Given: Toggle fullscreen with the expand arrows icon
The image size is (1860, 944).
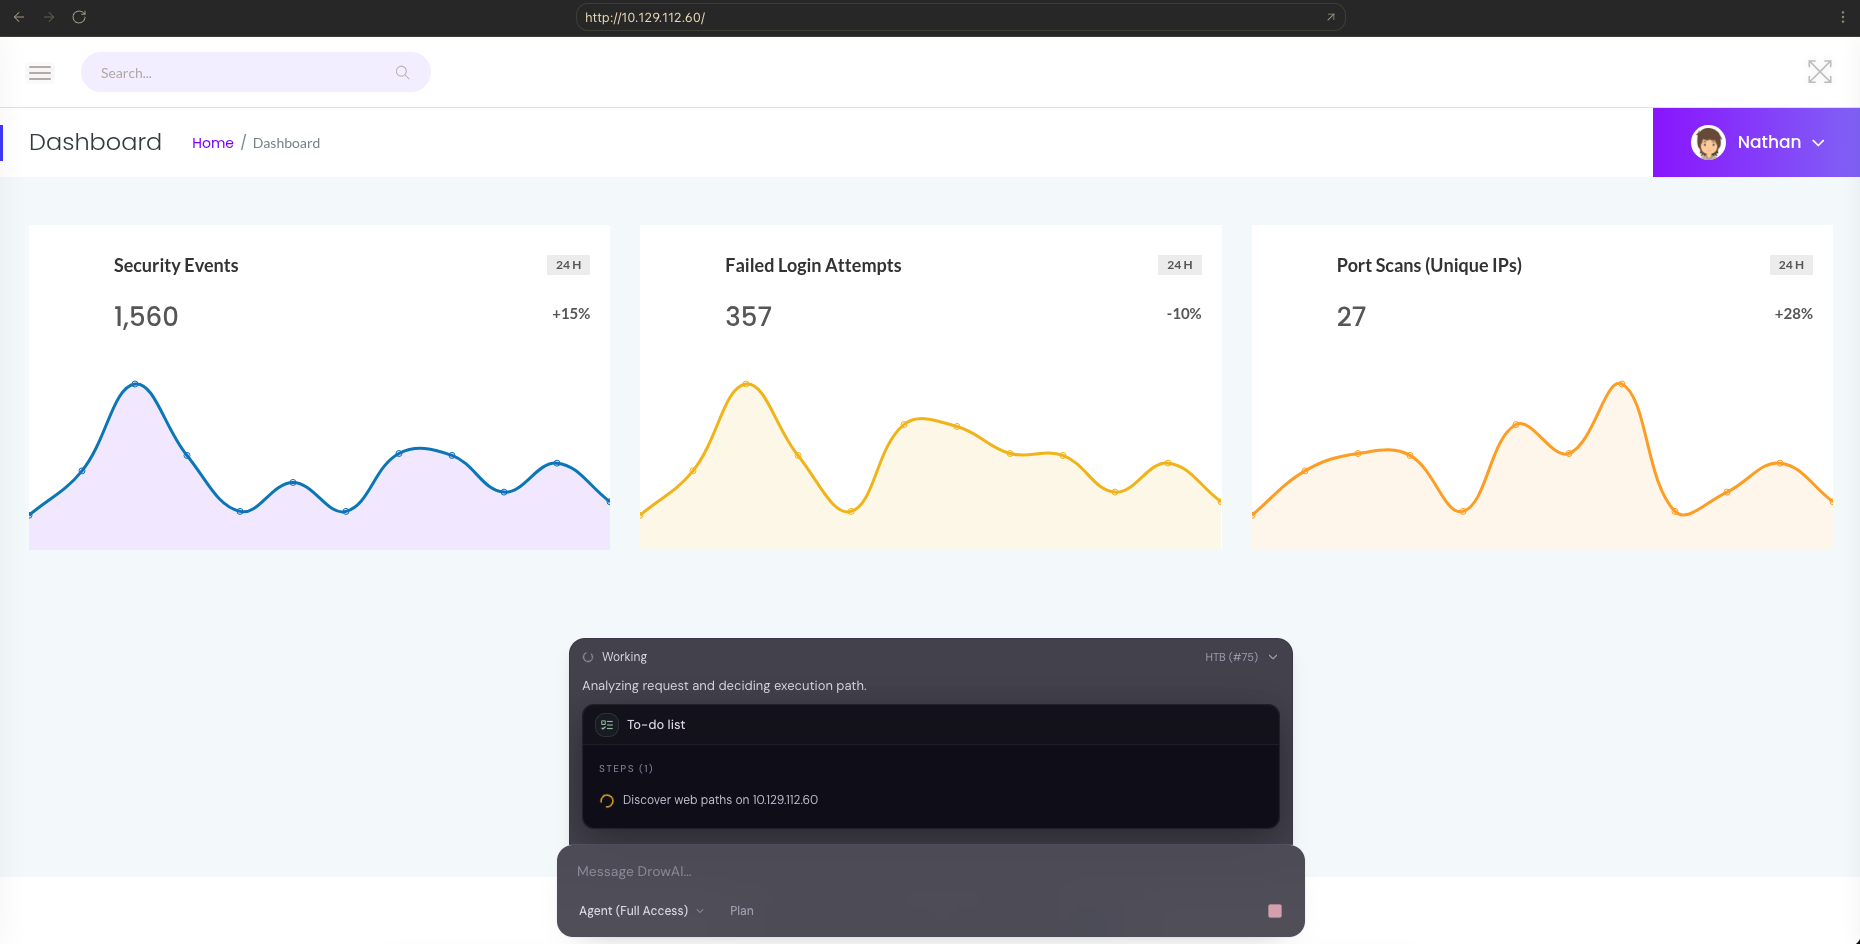Looking at the screenshot, I should [x=1820, y=72].
